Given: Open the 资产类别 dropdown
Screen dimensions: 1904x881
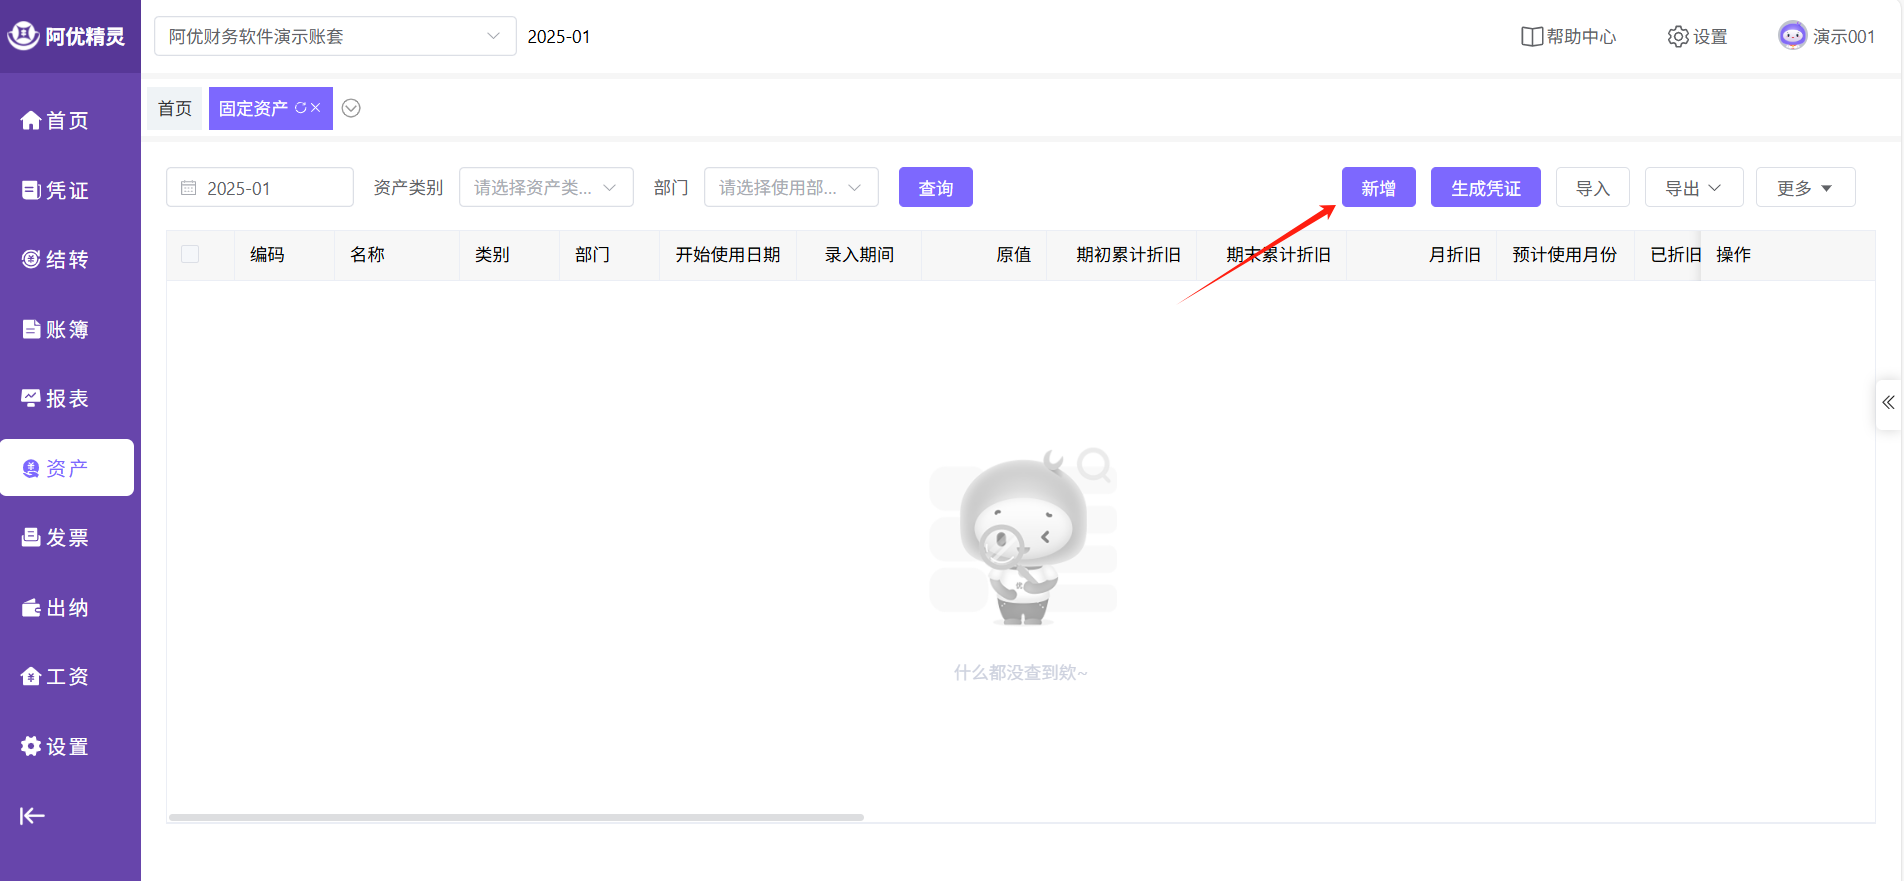Looking at the screenshot, I should point(546,188).
